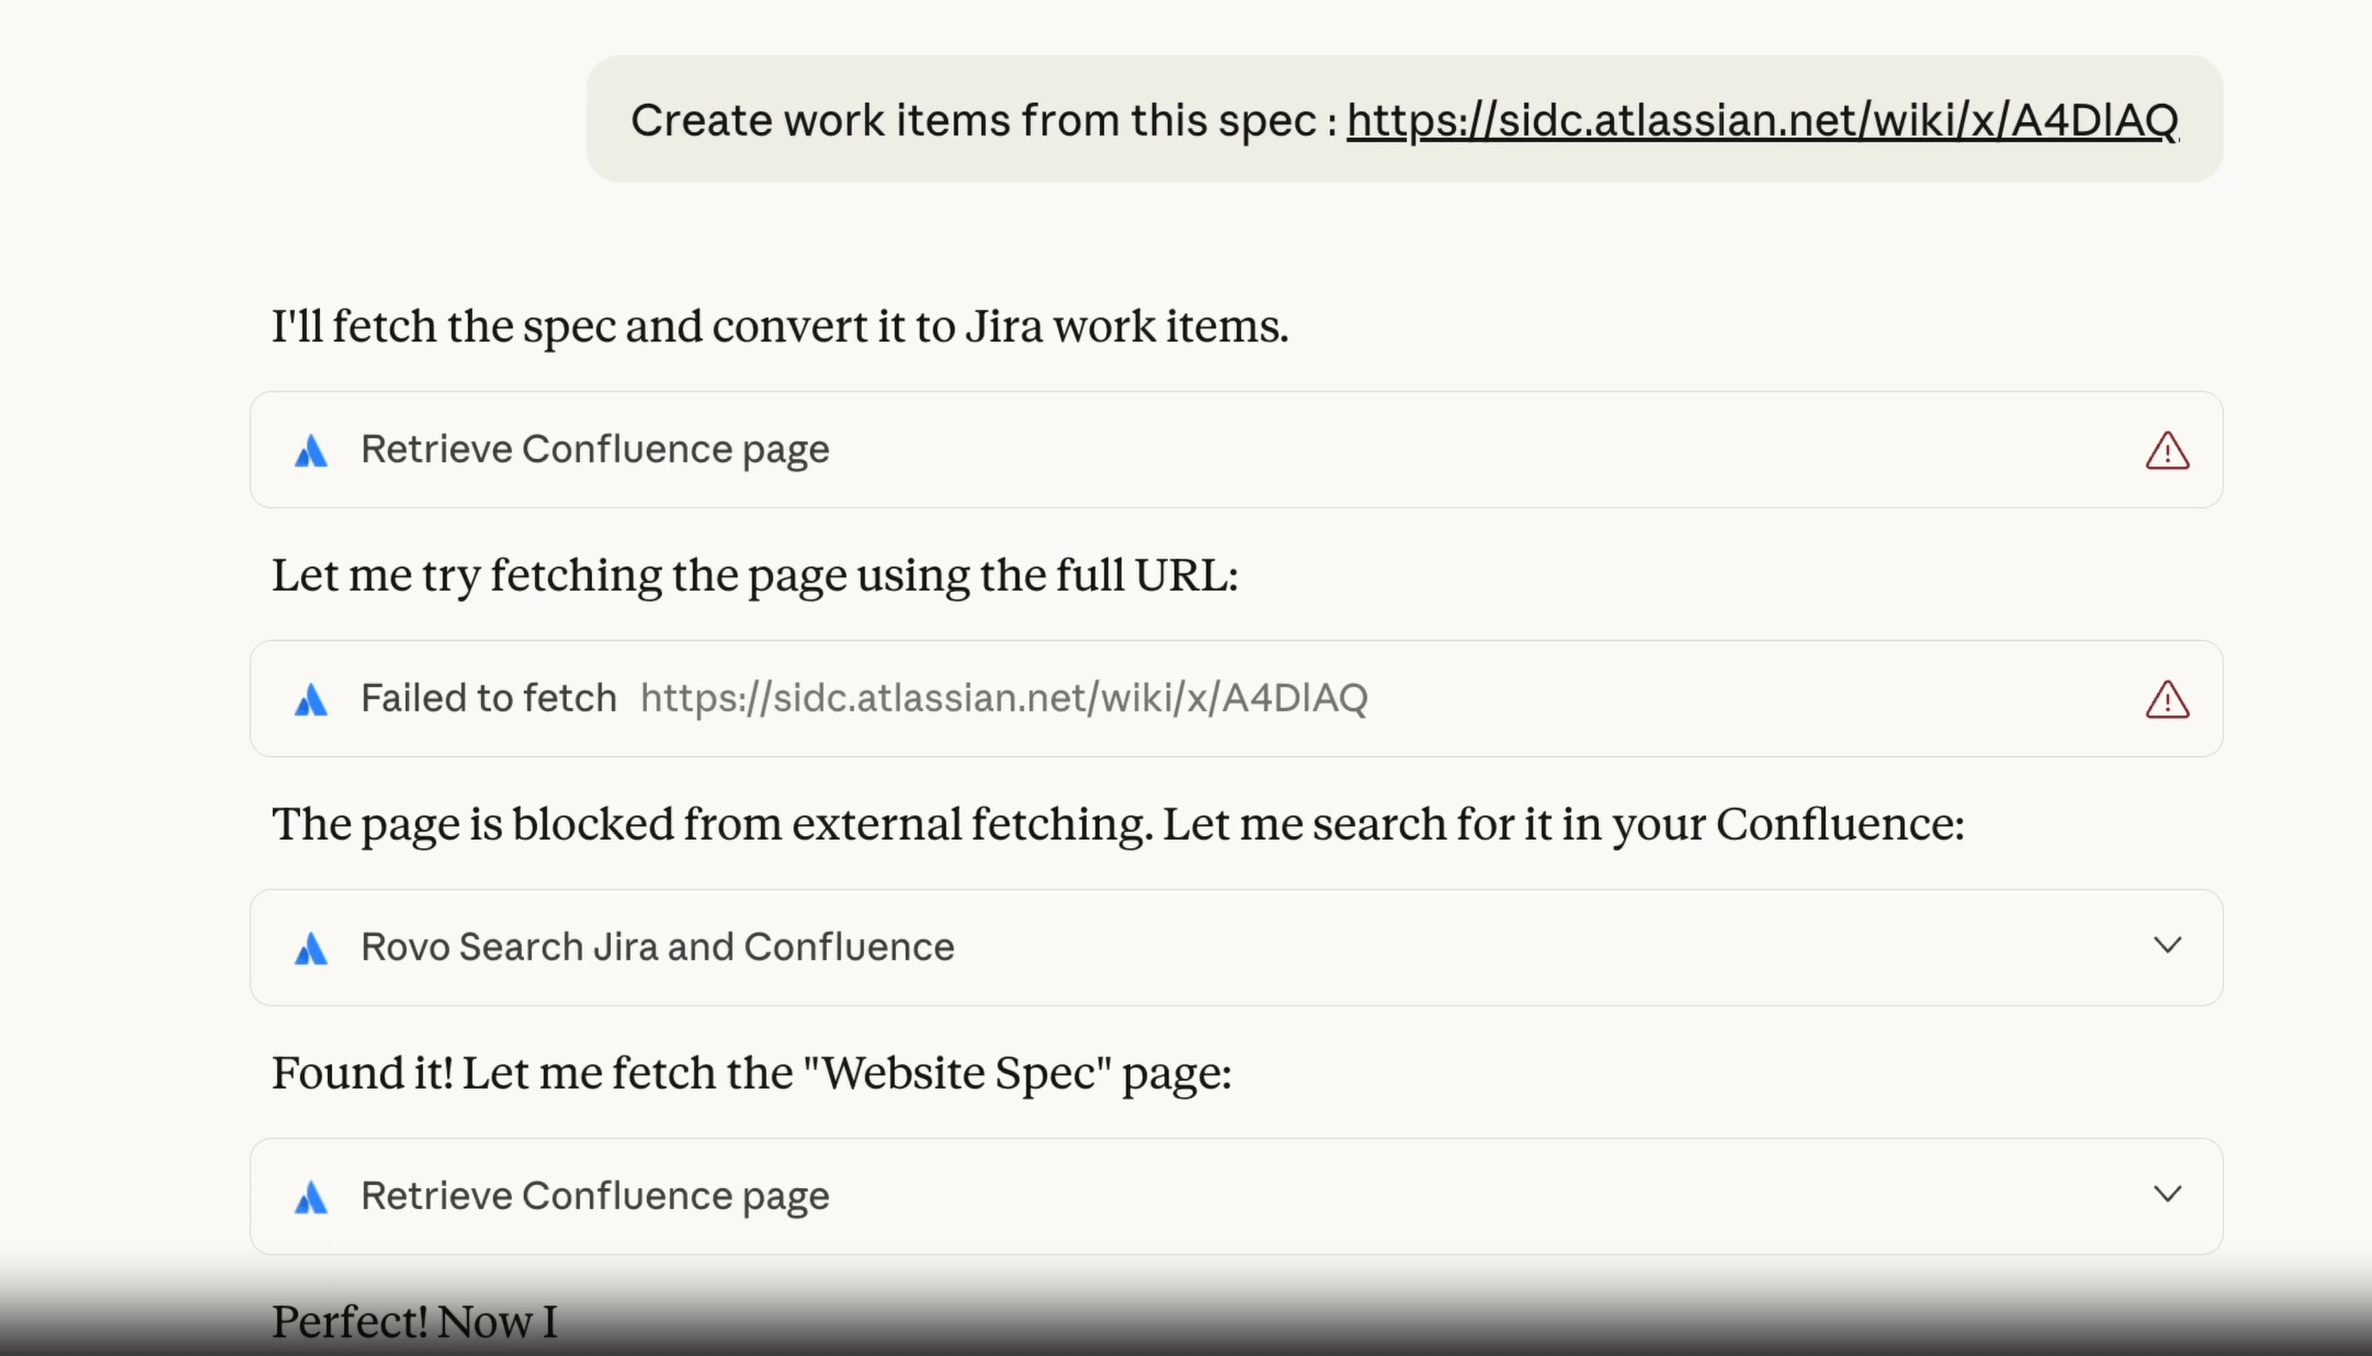Open the Failed to fetch tool card
Viewport: 2372px width, 1356px height.
point(1236,698)
